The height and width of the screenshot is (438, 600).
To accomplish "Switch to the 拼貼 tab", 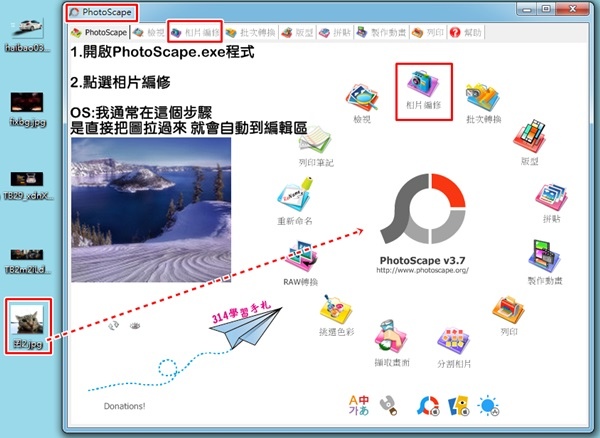I will [x=335, y=33].
